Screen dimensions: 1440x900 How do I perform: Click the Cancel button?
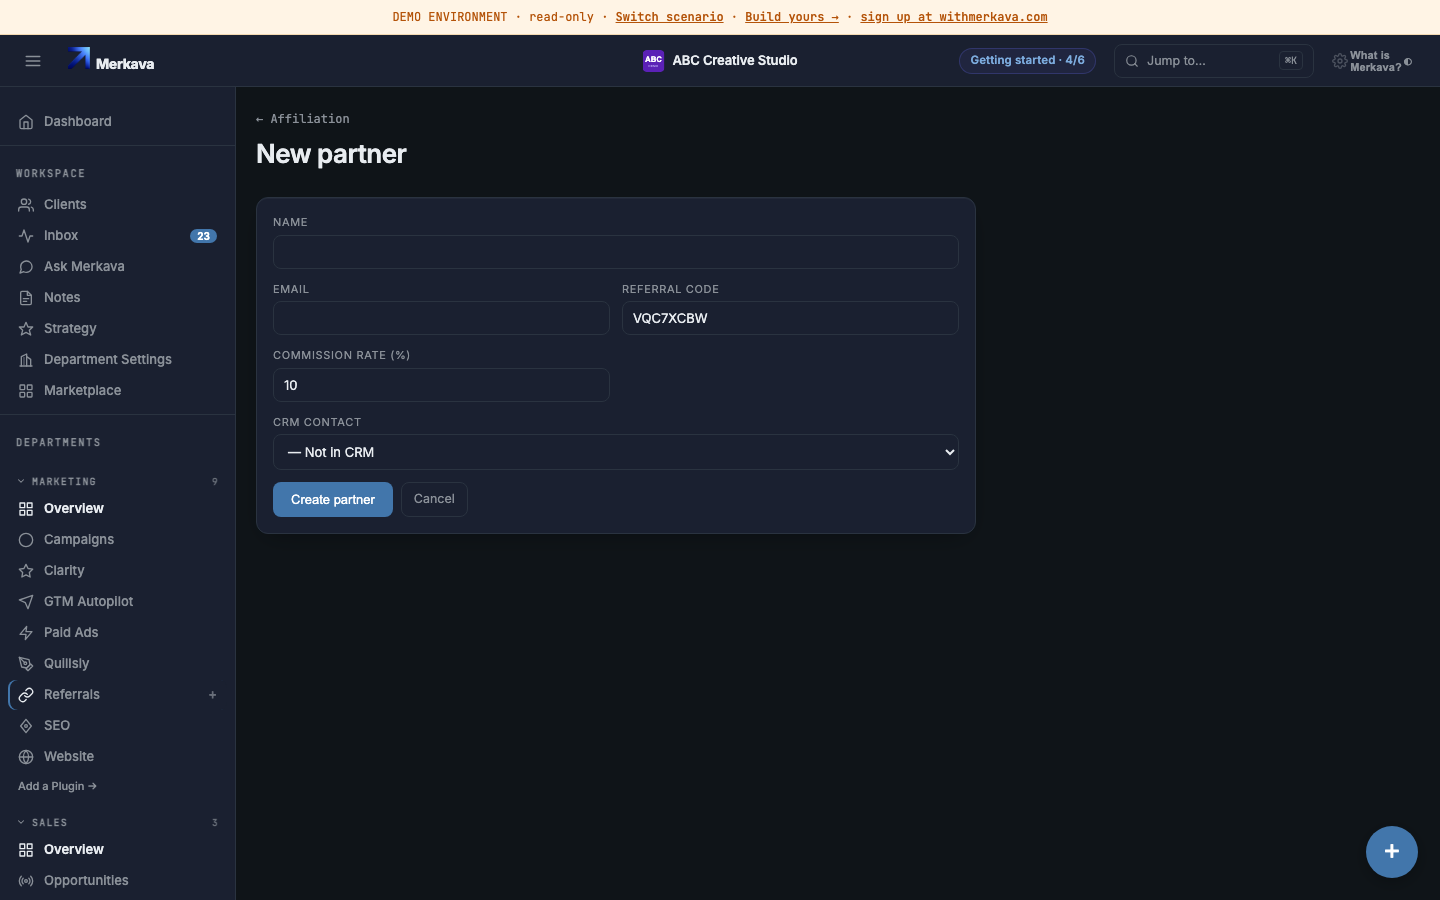(434, 499)
